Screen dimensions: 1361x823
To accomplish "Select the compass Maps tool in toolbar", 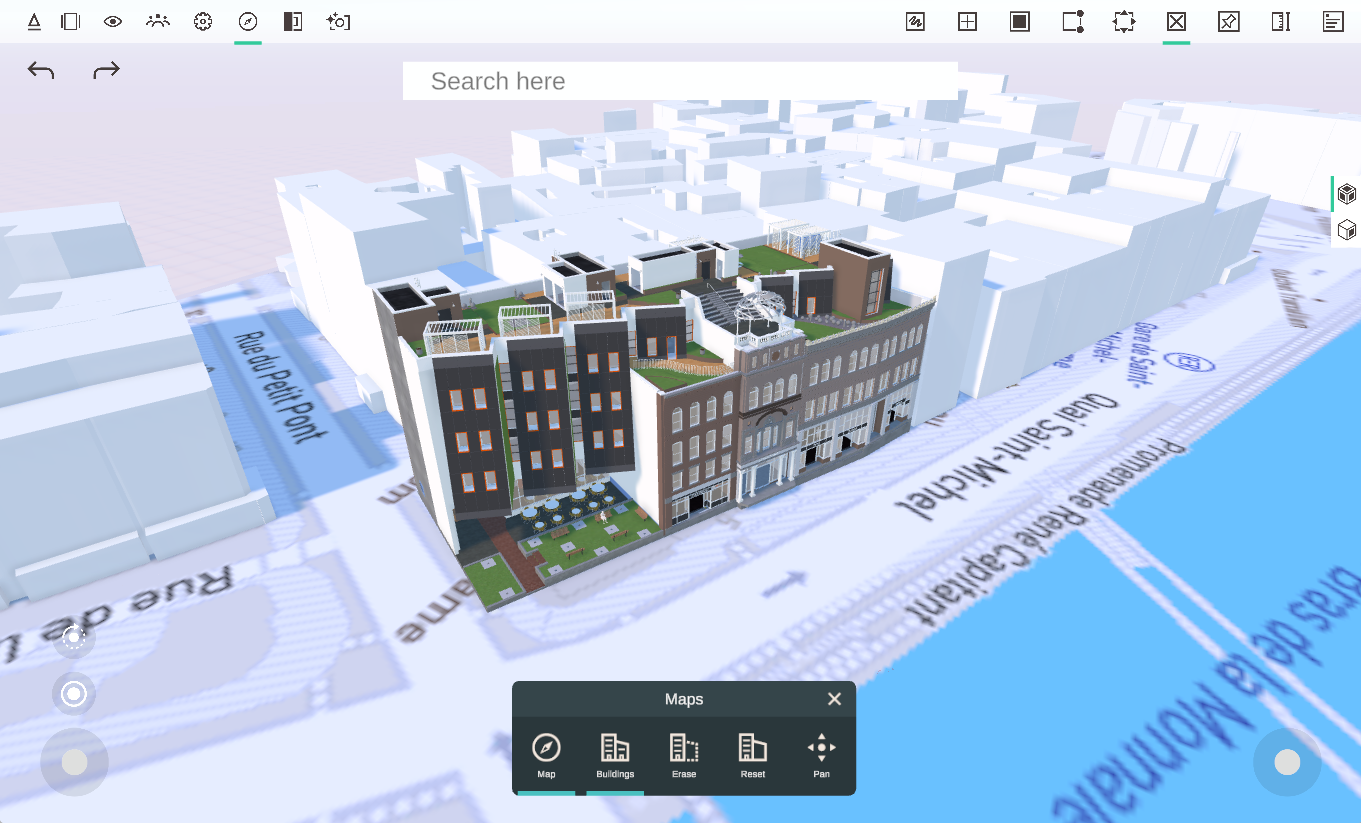I will point(248,21).
